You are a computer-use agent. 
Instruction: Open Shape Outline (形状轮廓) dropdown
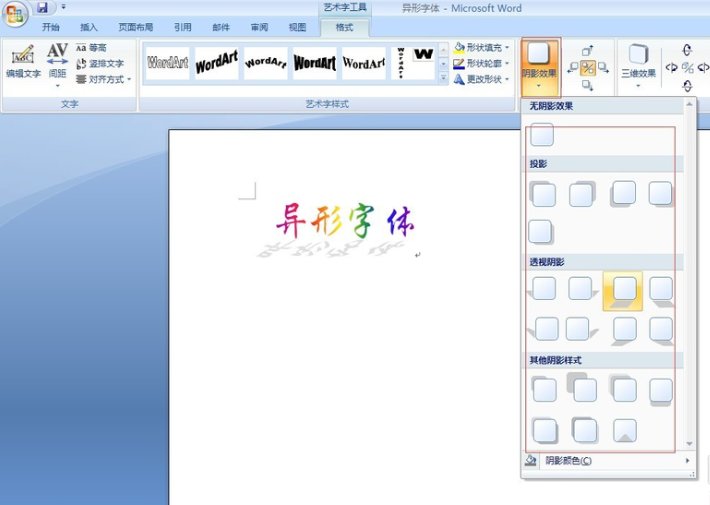pos(481,63)
